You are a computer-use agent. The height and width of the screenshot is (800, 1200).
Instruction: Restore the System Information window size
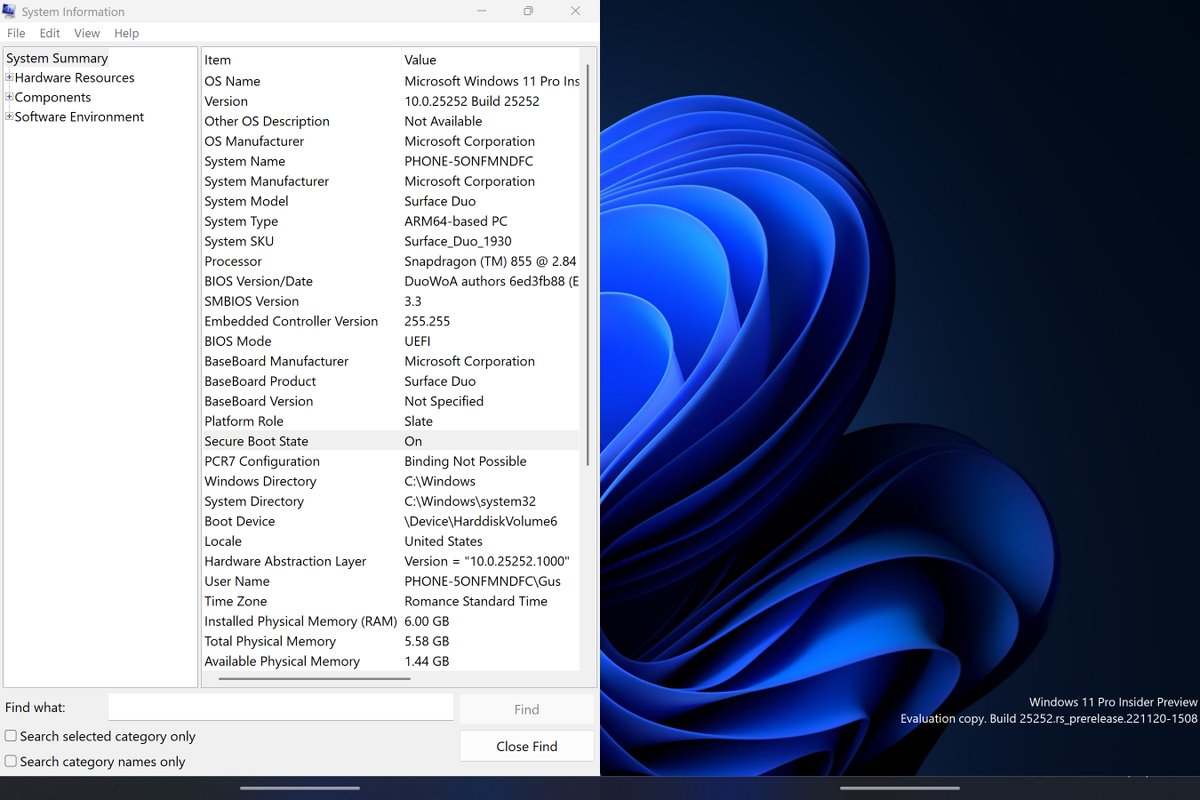tap(528, 11)
